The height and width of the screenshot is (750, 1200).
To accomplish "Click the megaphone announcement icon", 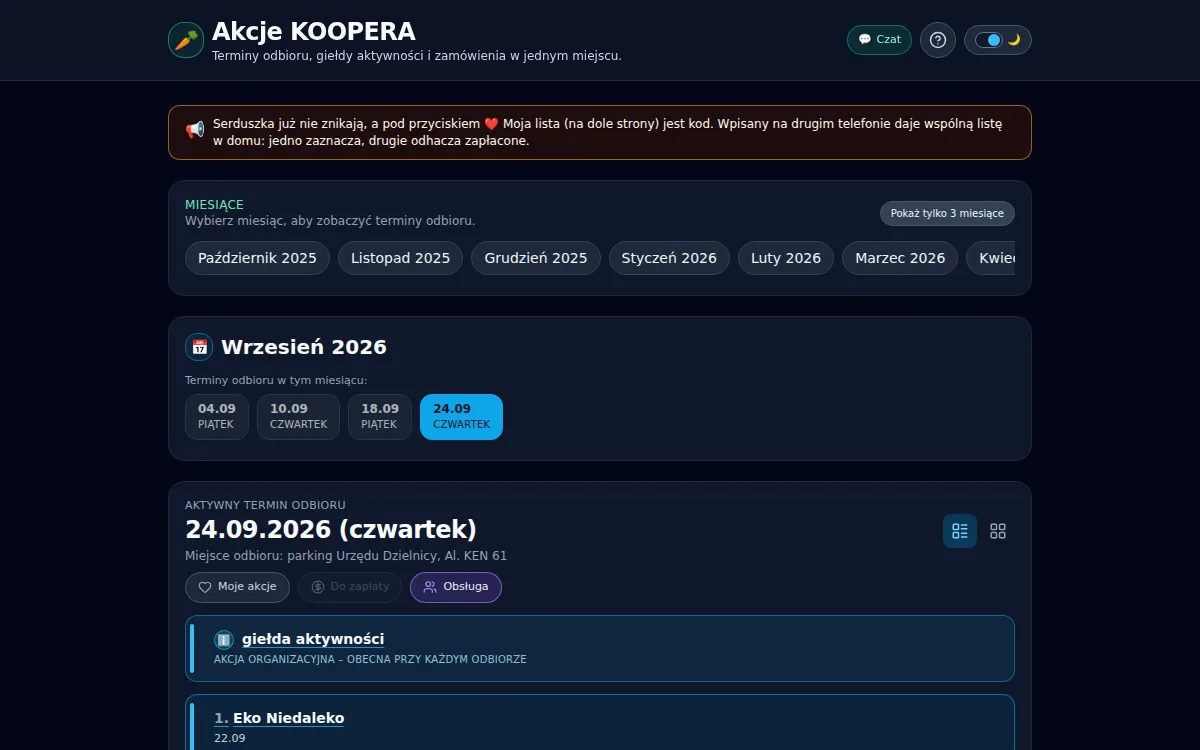I will [195, 130].
